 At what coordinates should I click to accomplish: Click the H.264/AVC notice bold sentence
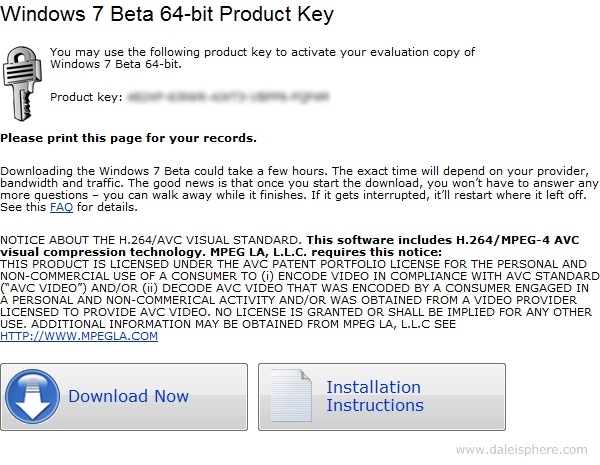[x=290, y=246]
